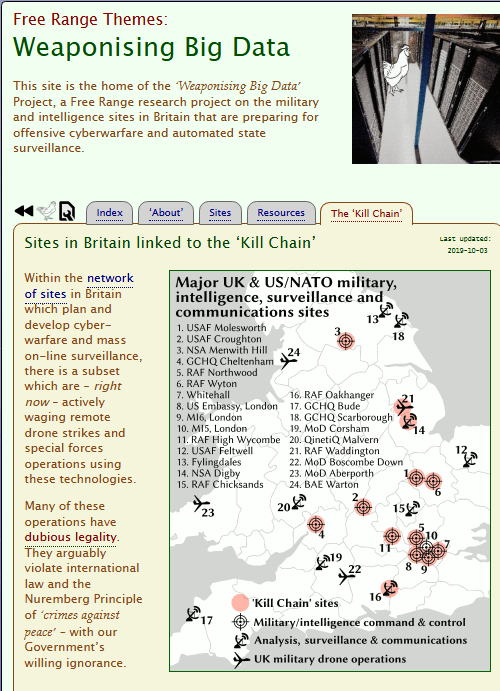This screenshot has width=500, height=691.
Task: Click '15. RAF Chicksands' list entry
Action: tap(220, 484)
